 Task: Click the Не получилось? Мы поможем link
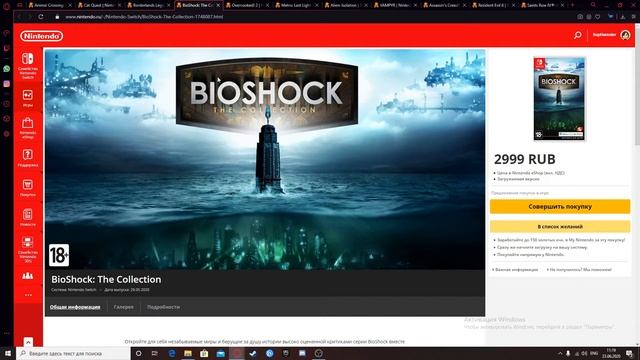(x=579, y=270)
